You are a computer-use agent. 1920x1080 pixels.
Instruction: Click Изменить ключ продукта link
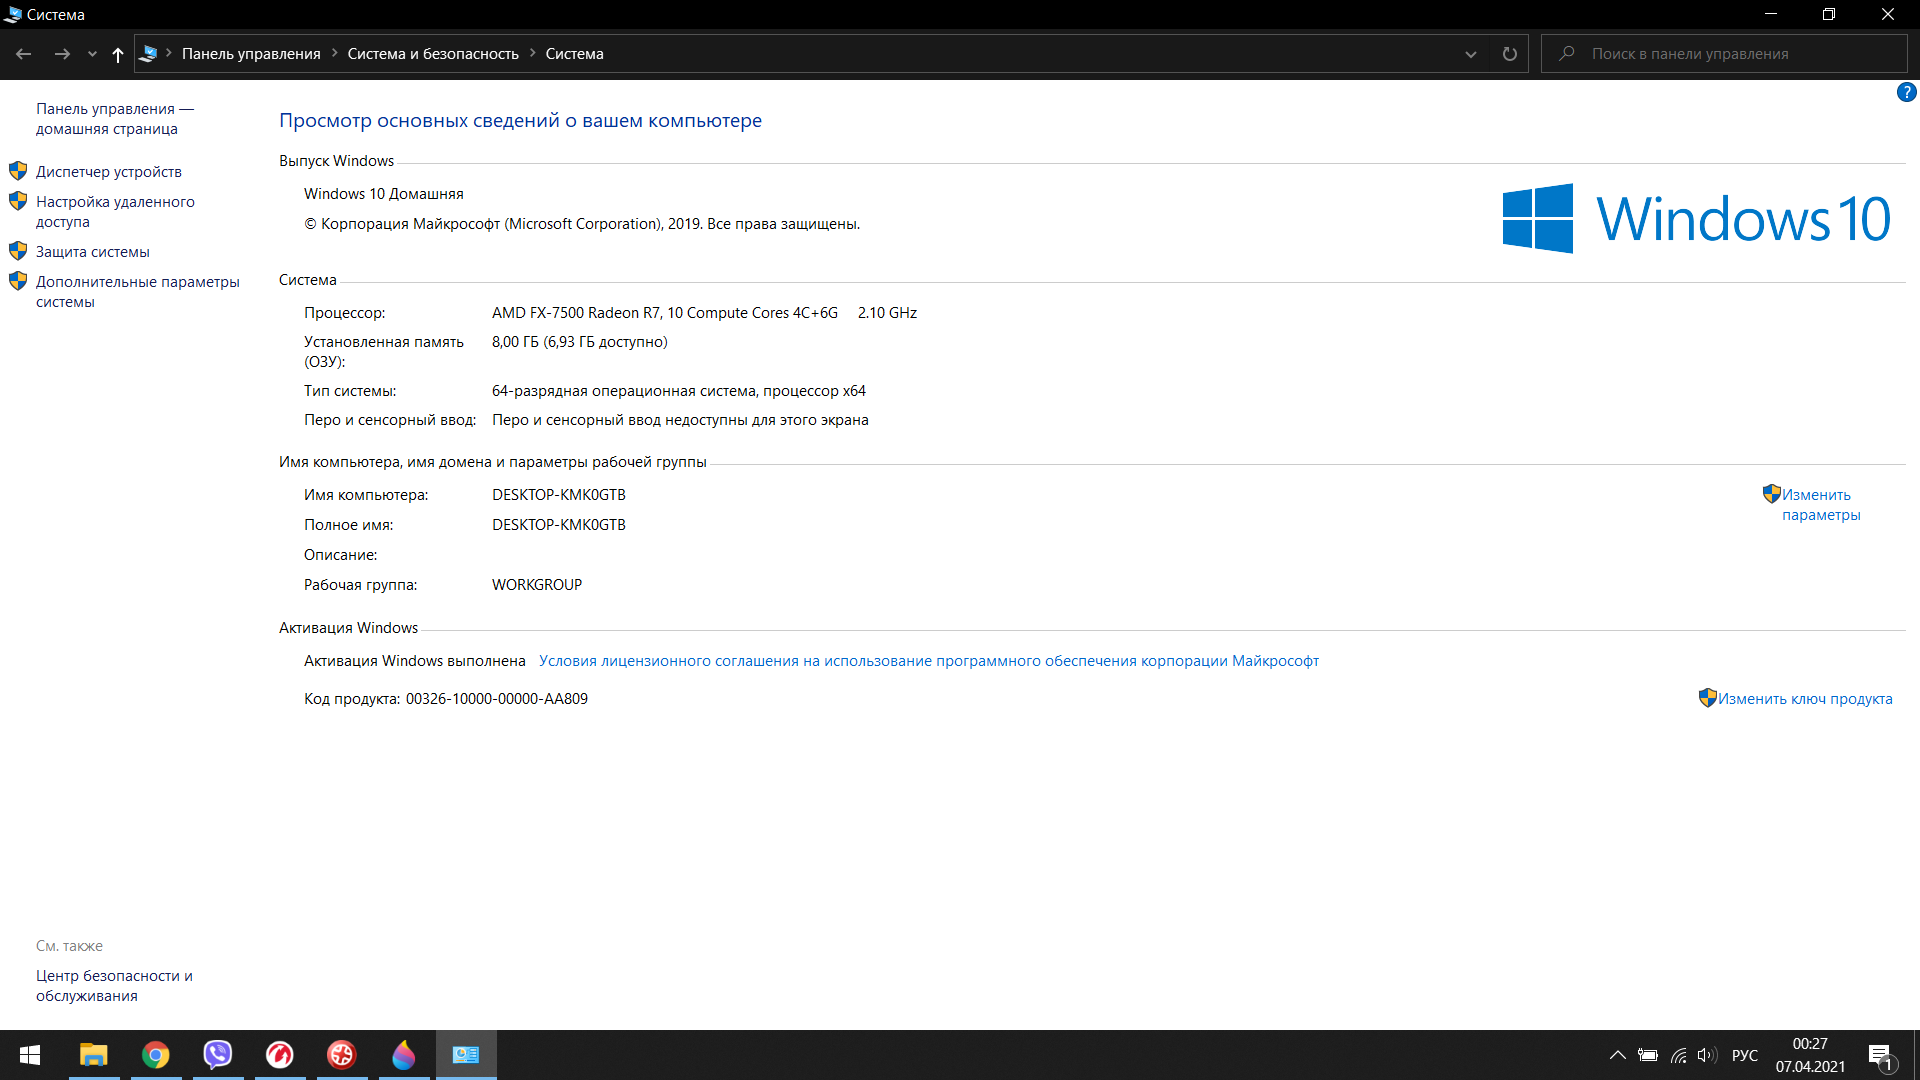coord(1805,699)
